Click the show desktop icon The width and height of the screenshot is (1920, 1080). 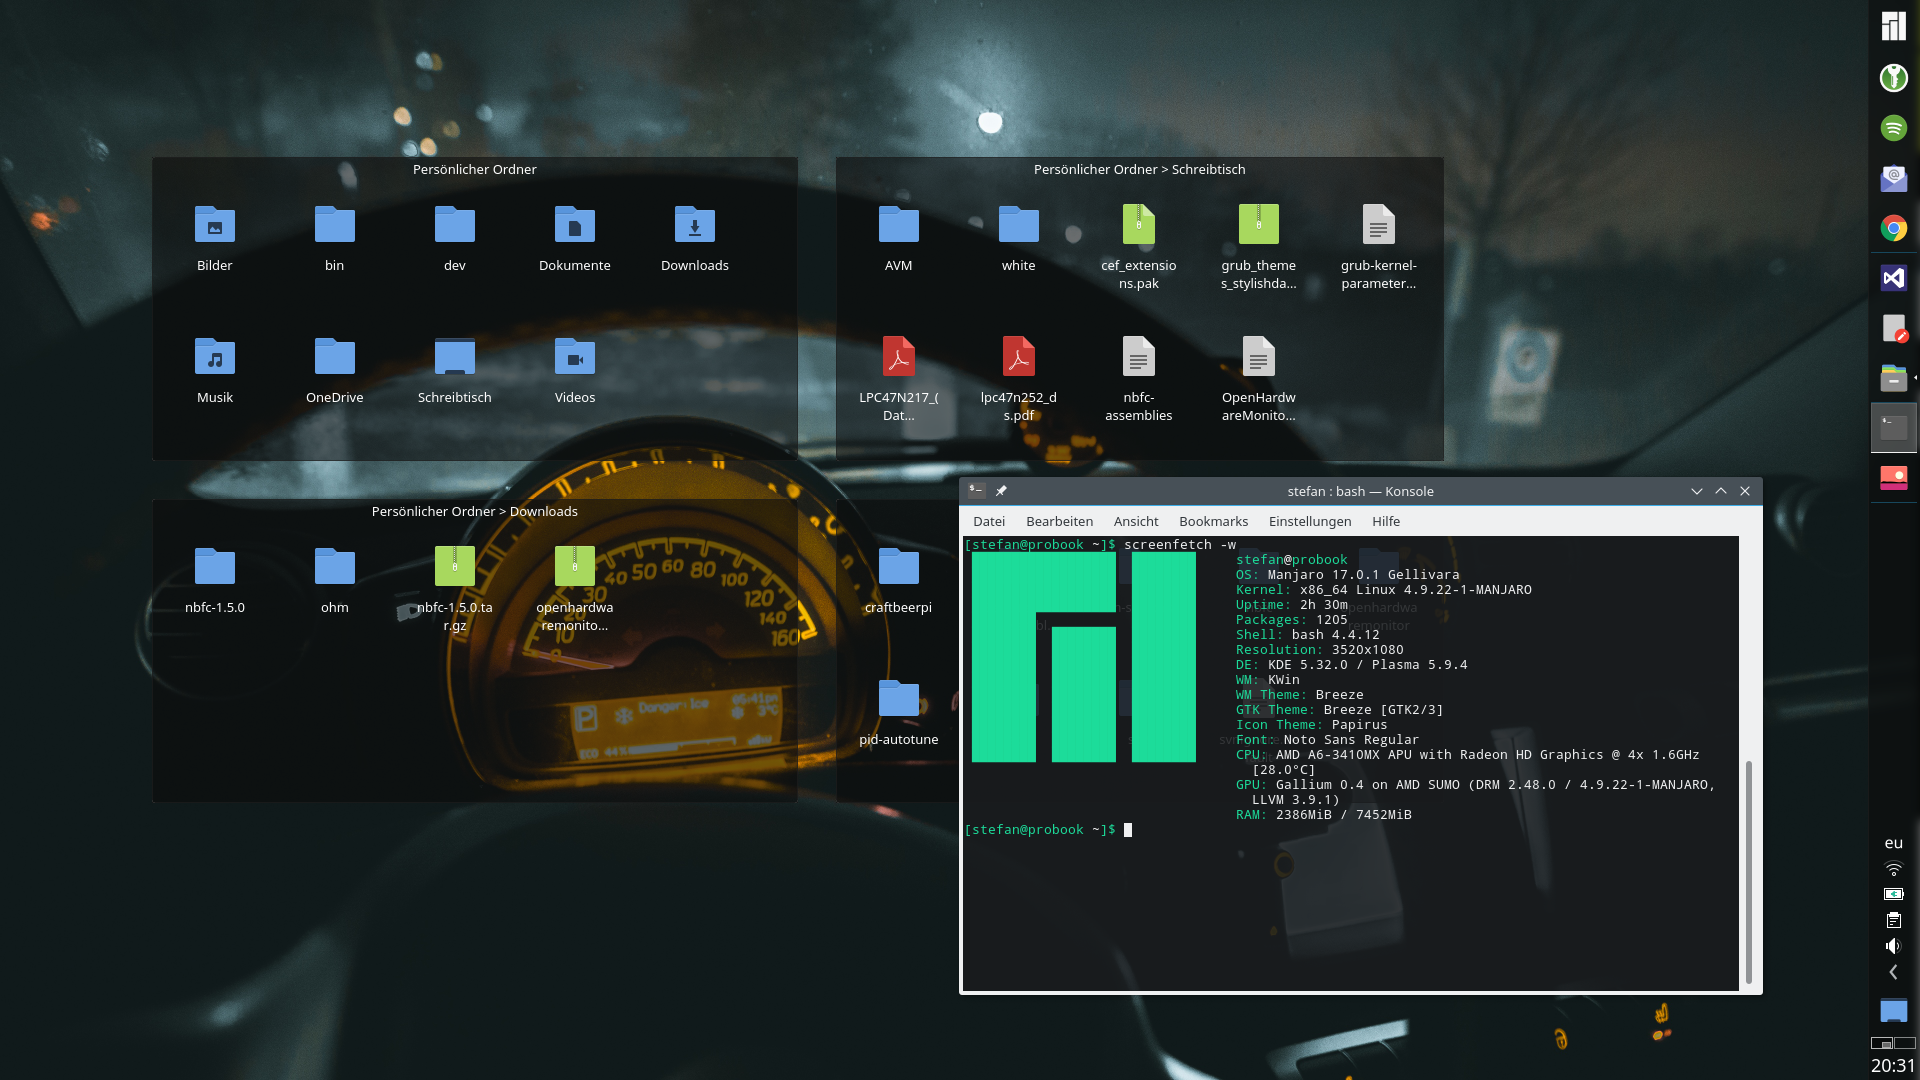[1893, 1010]
